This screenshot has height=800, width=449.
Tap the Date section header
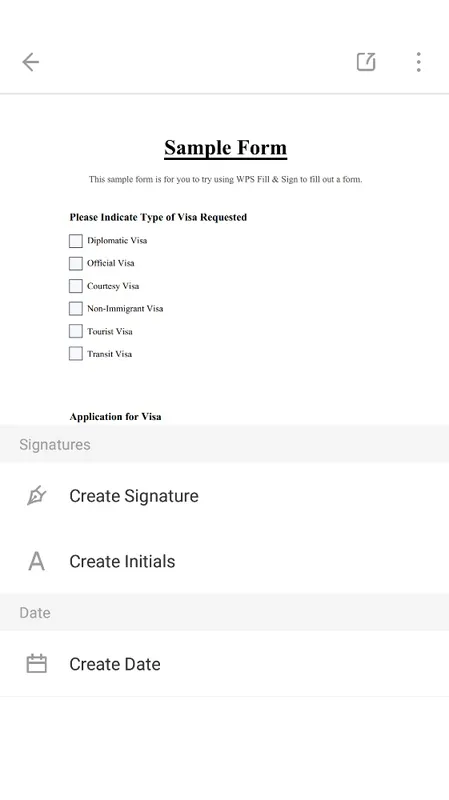(x=224, y=612)
